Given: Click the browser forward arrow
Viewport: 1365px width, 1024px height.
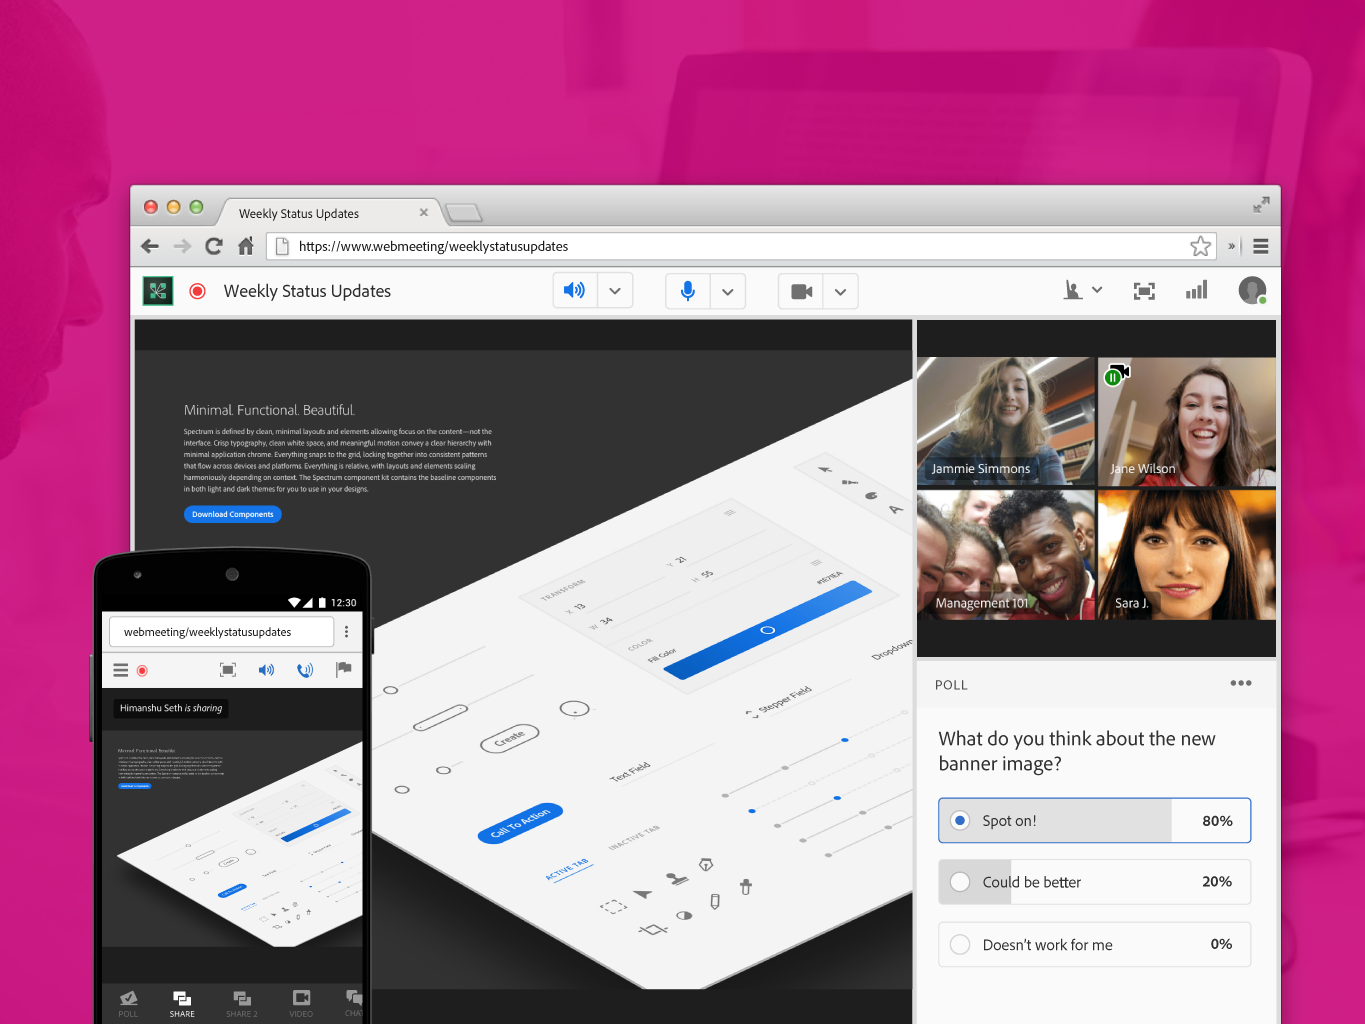Looking at the screenshot, I should tap(182, 246).
